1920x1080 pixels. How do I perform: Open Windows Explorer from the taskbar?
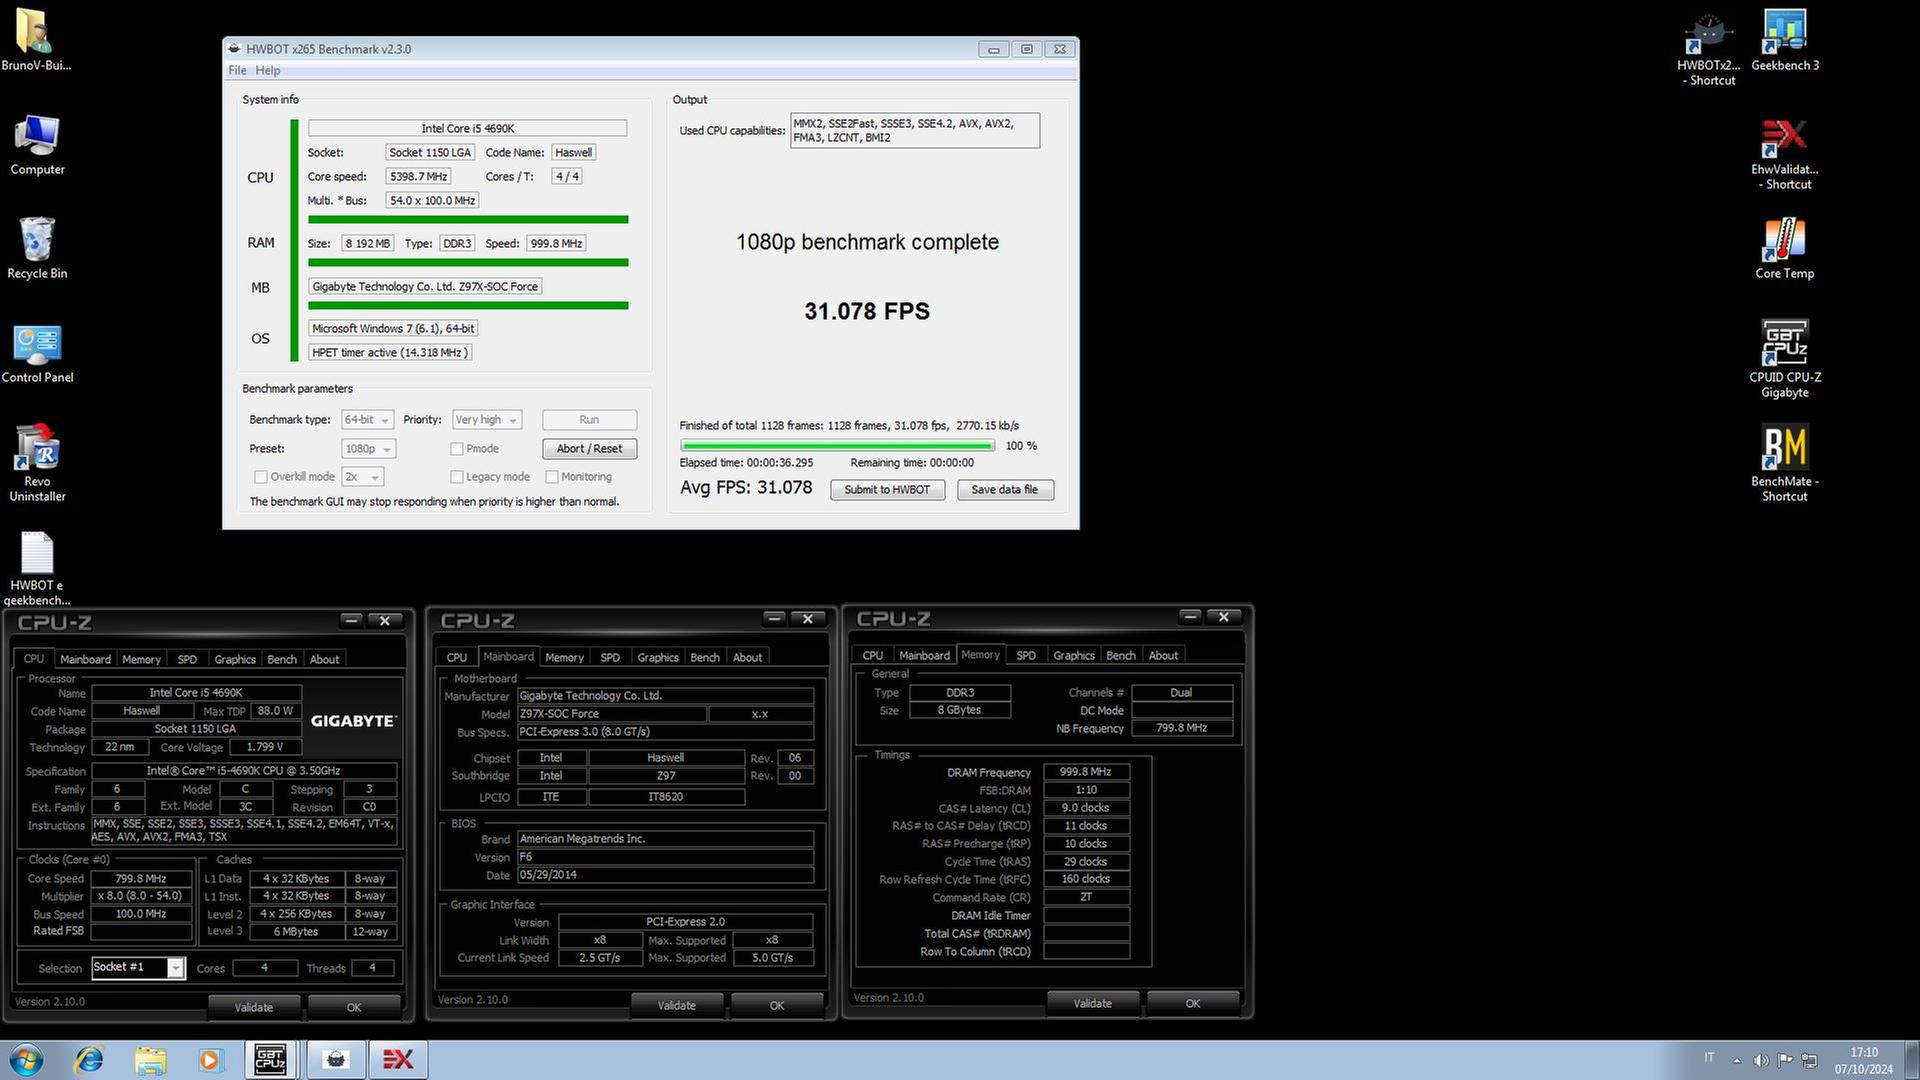(150, 1060)
